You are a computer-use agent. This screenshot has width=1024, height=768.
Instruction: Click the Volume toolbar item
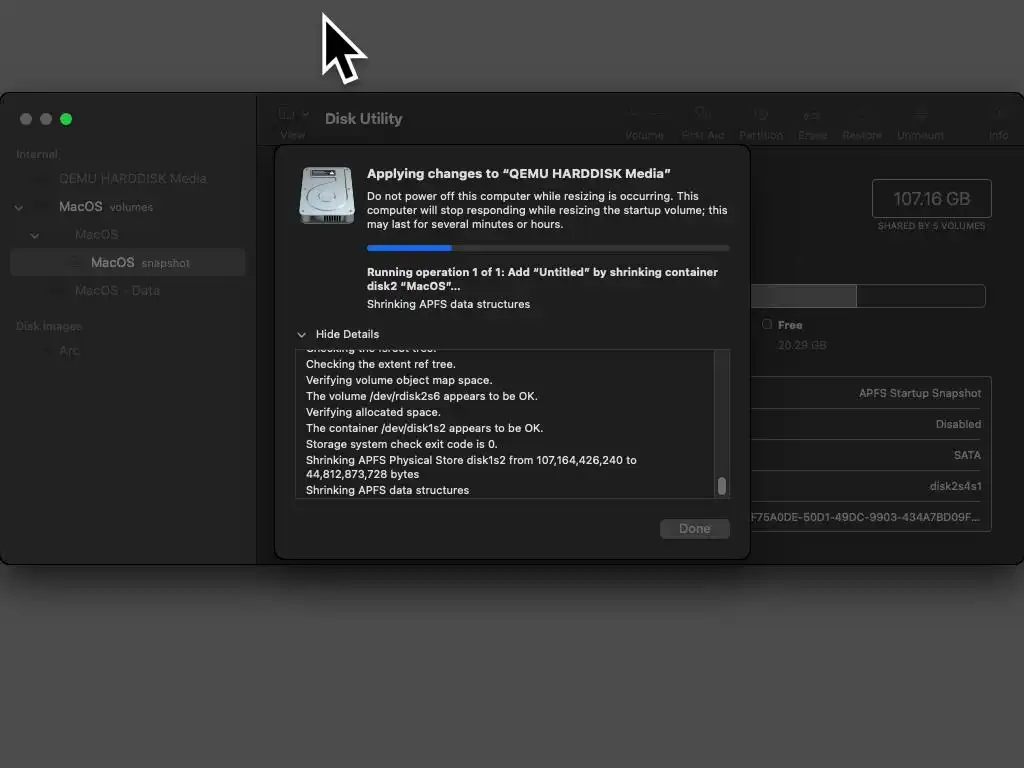click(x=645, y=122)
